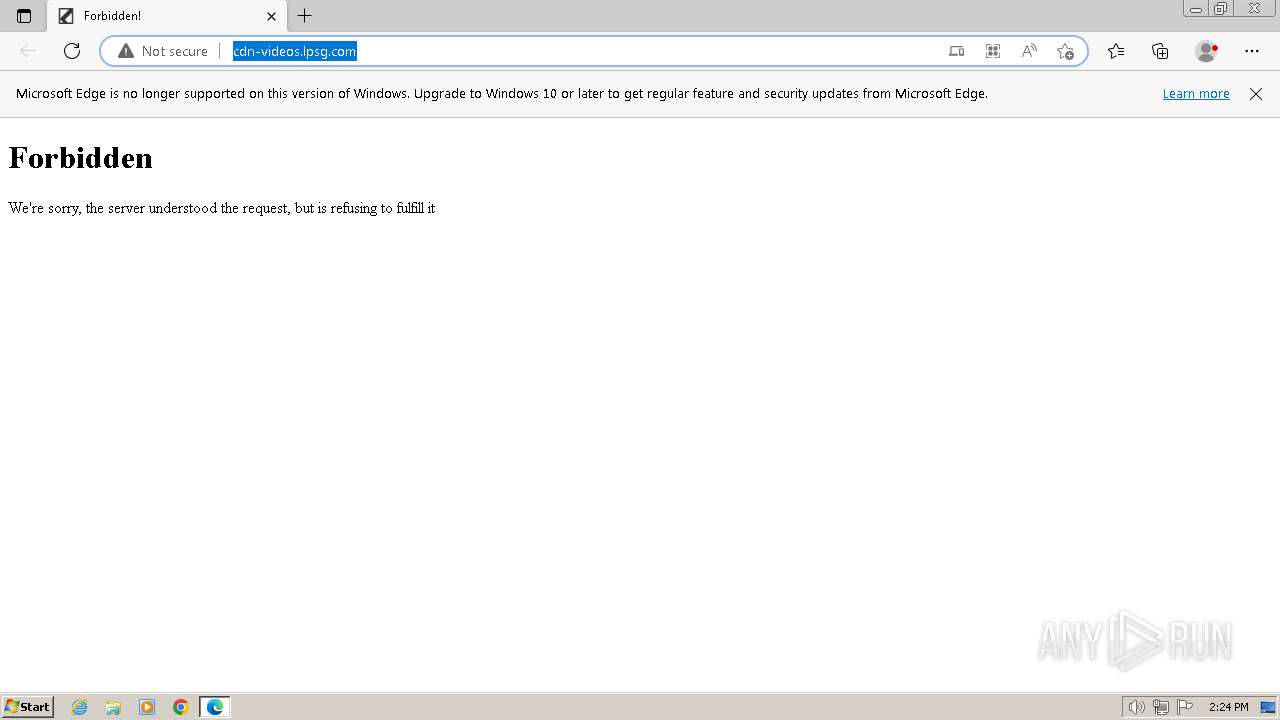Start Read aloud from address bar

point(1029,51)
